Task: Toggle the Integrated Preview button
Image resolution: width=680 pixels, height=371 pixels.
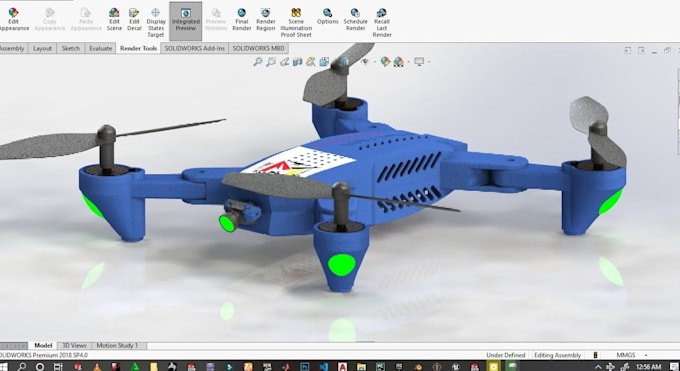Action: [186, 20]
